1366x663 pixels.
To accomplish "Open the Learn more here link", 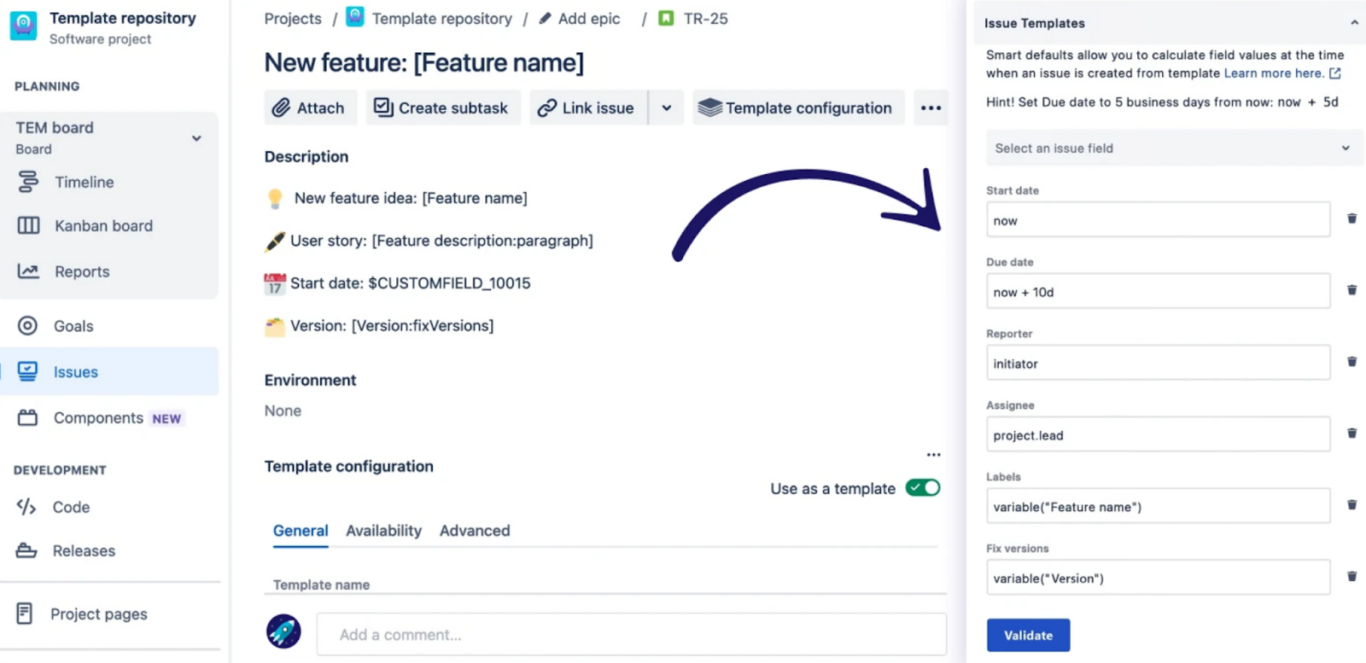I will (1276, 72).
